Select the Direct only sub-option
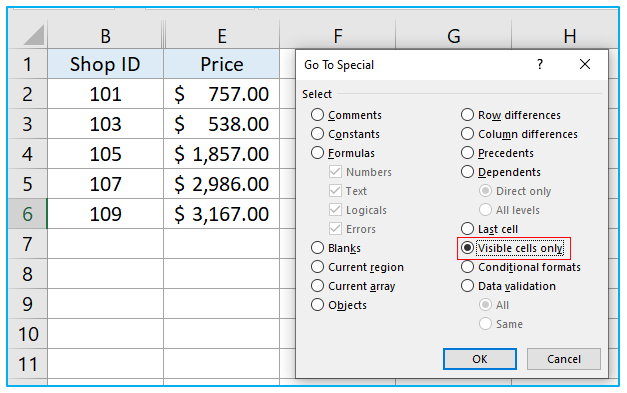The width and height of the screenshot is (627, 393). pos(485,191)
